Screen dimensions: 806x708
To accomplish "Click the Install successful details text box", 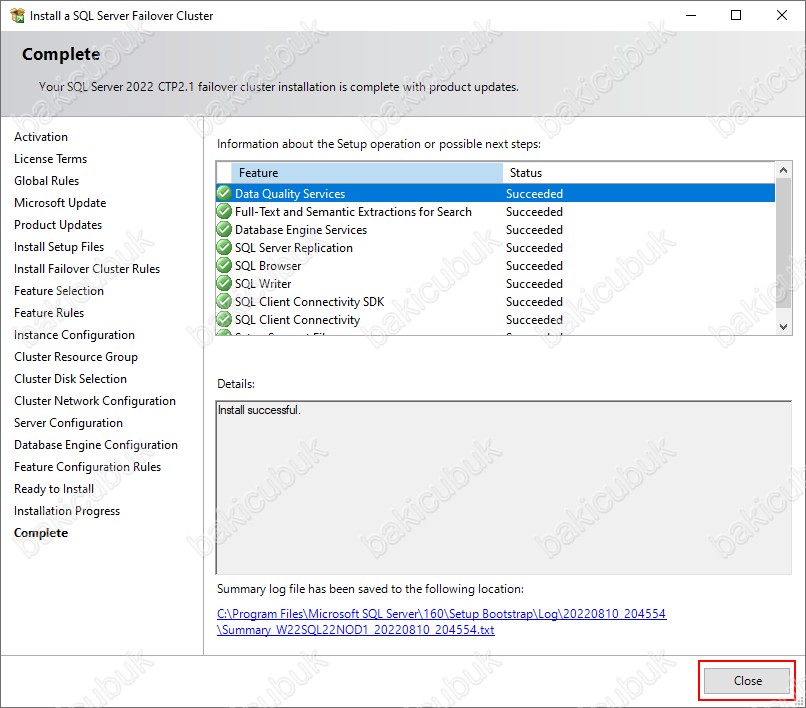I will tap(504, 487).
